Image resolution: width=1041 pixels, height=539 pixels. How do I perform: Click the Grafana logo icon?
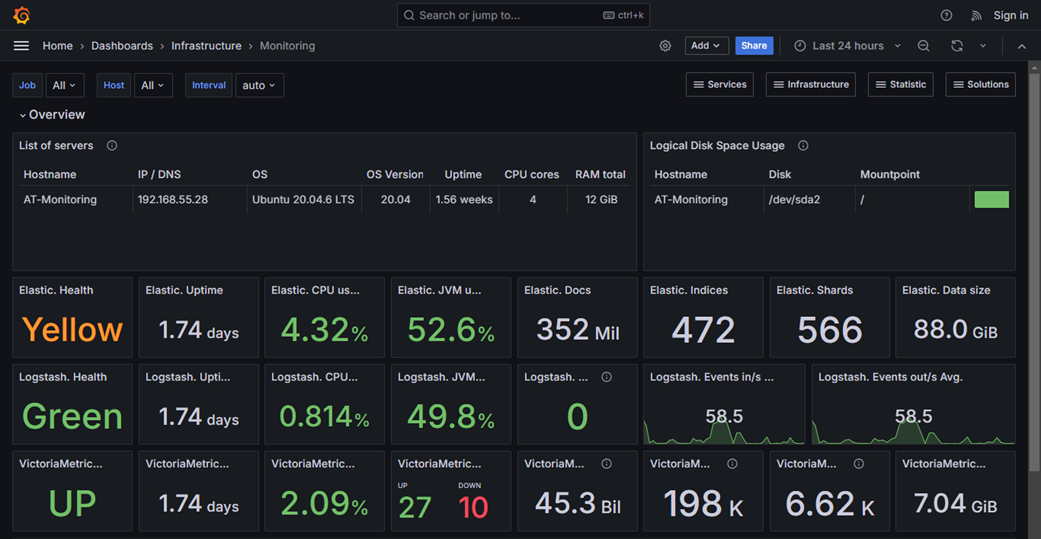22,15
